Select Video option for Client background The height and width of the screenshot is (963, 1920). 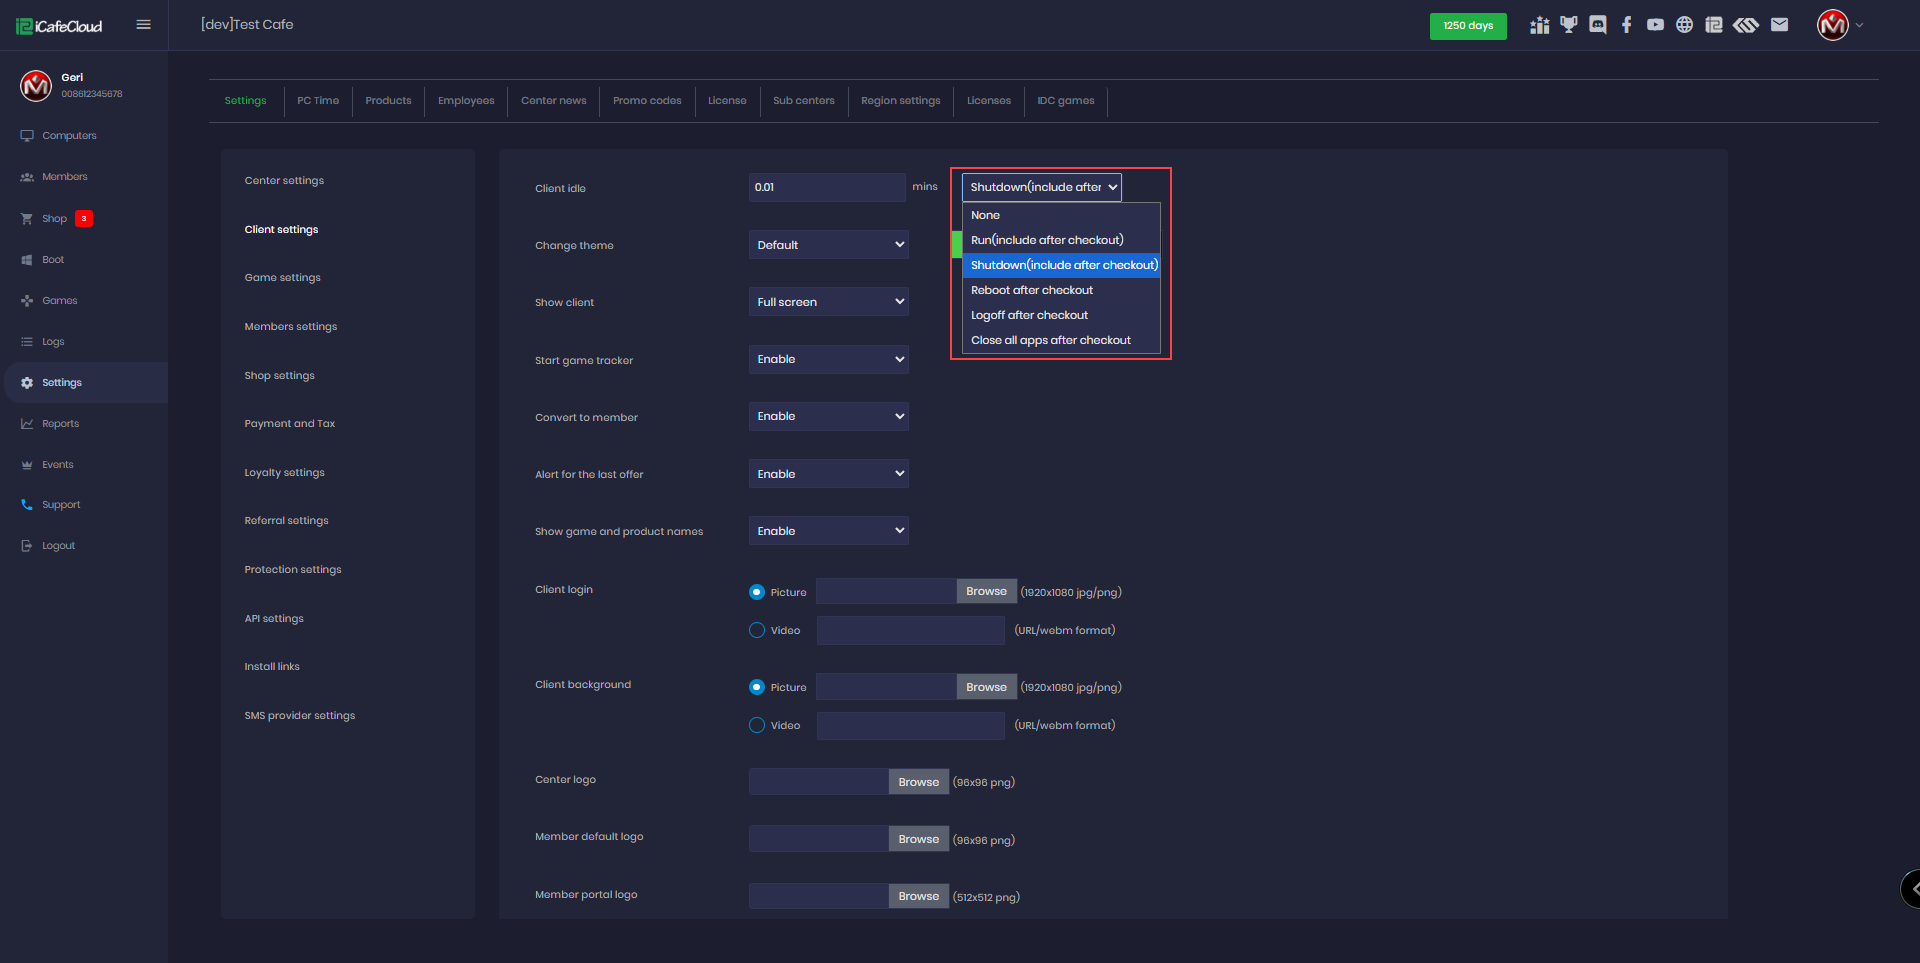(x=757, y=725)
